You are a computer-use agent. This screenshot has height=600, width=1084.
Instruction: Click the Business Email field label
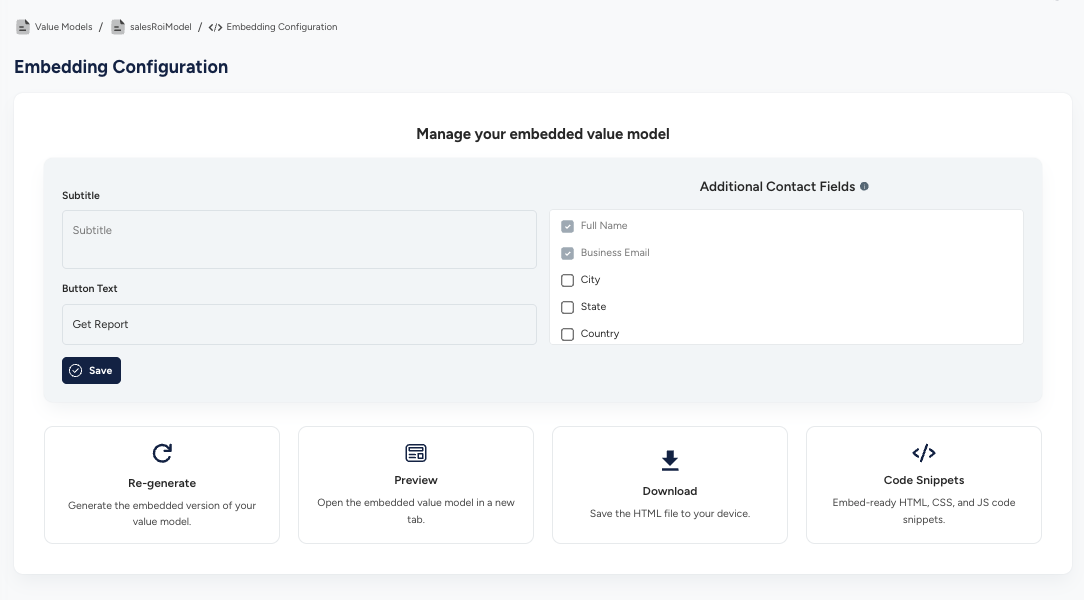click(615, 253)
